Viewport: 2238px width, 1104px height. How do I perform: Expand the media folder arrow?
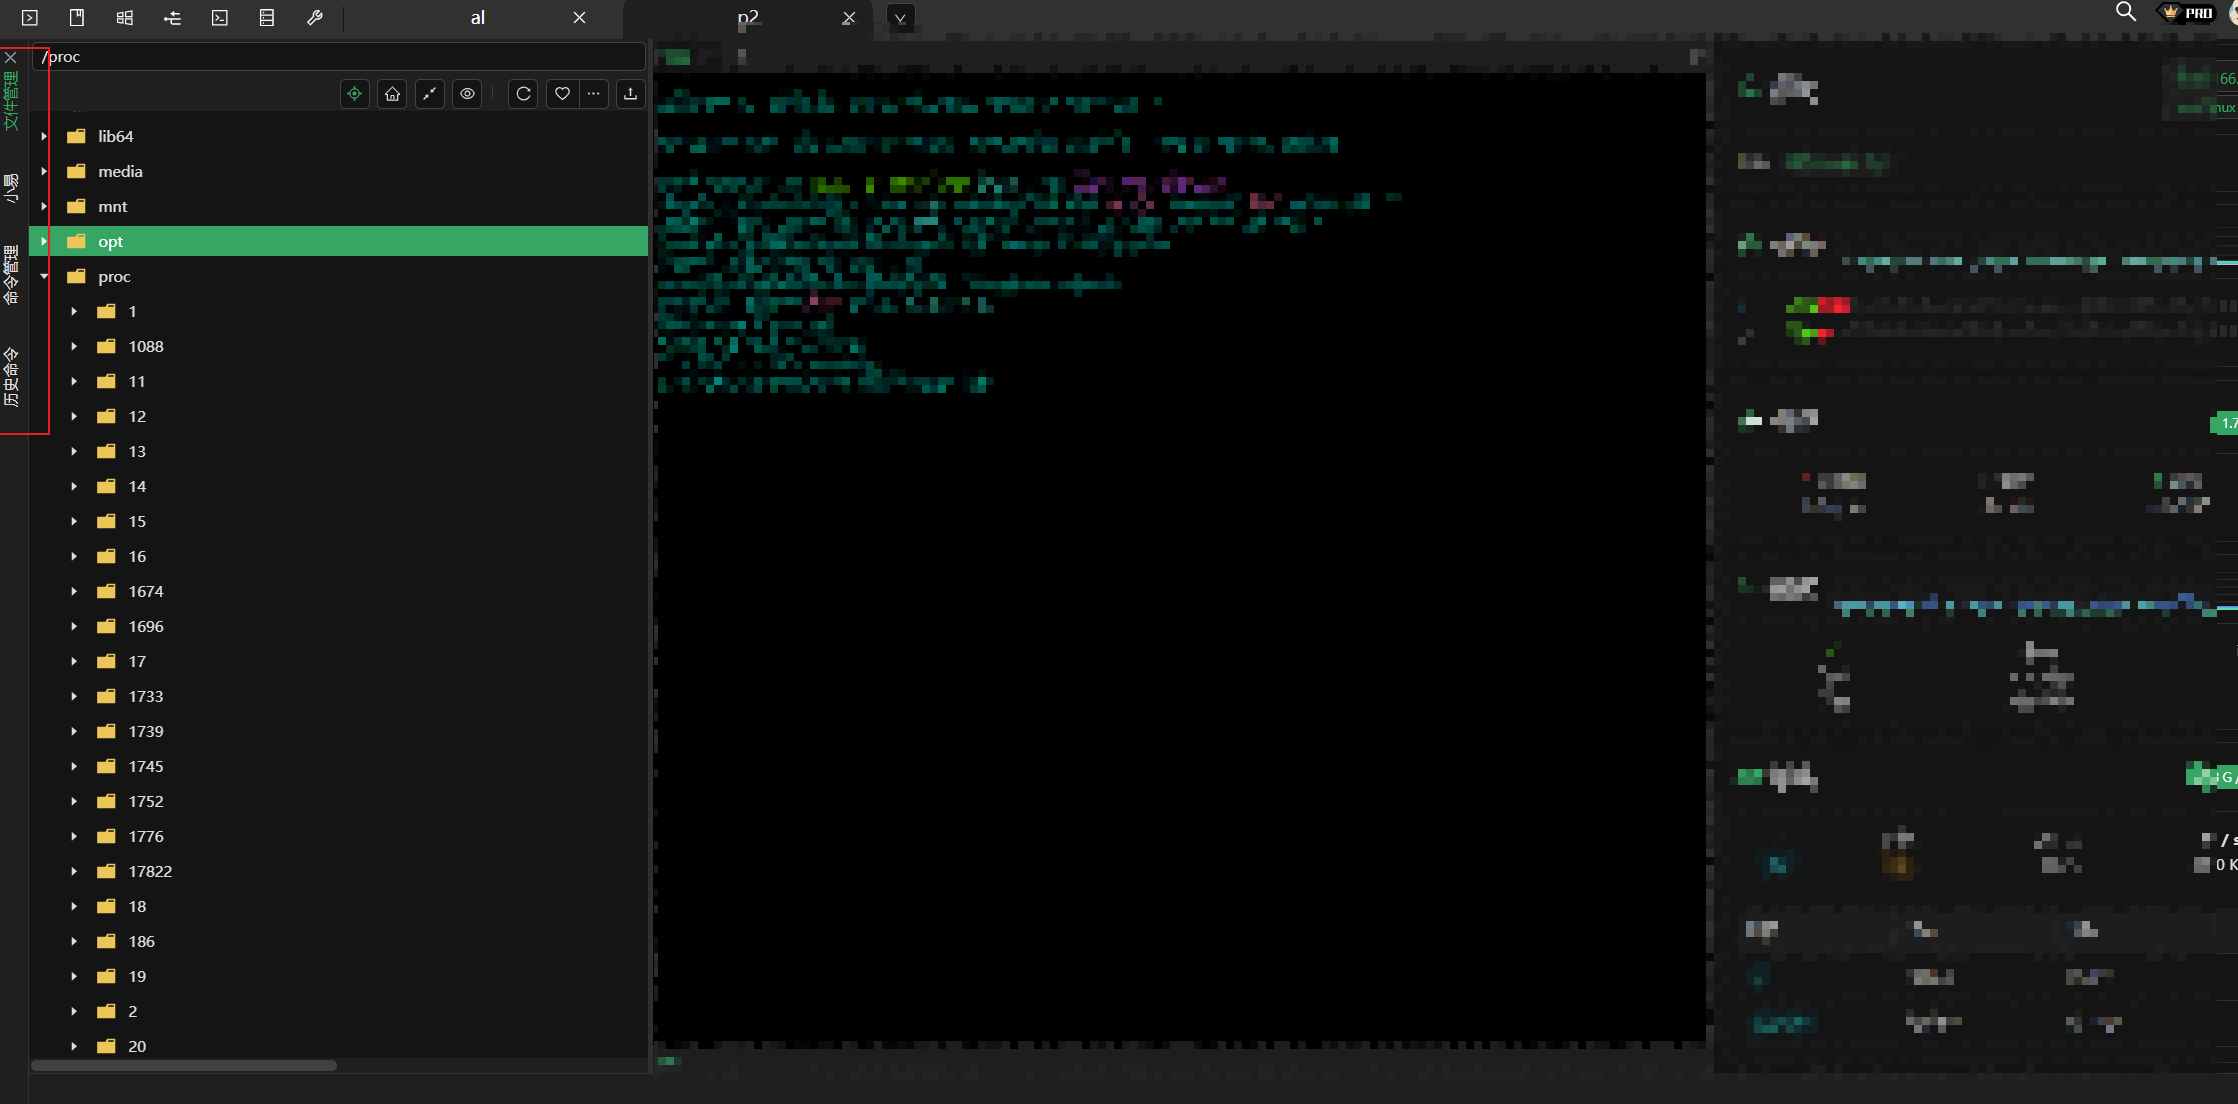[x=44, y=171]
